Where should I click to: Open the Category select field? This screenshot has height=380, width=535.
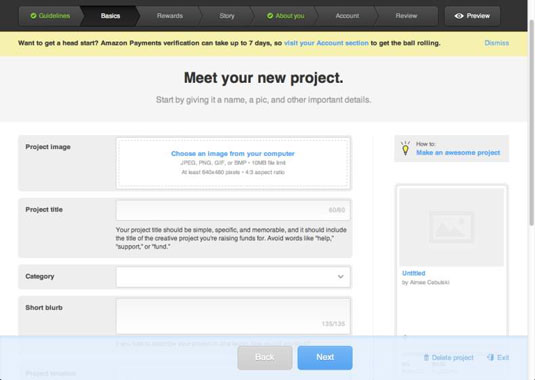(233, 277)
